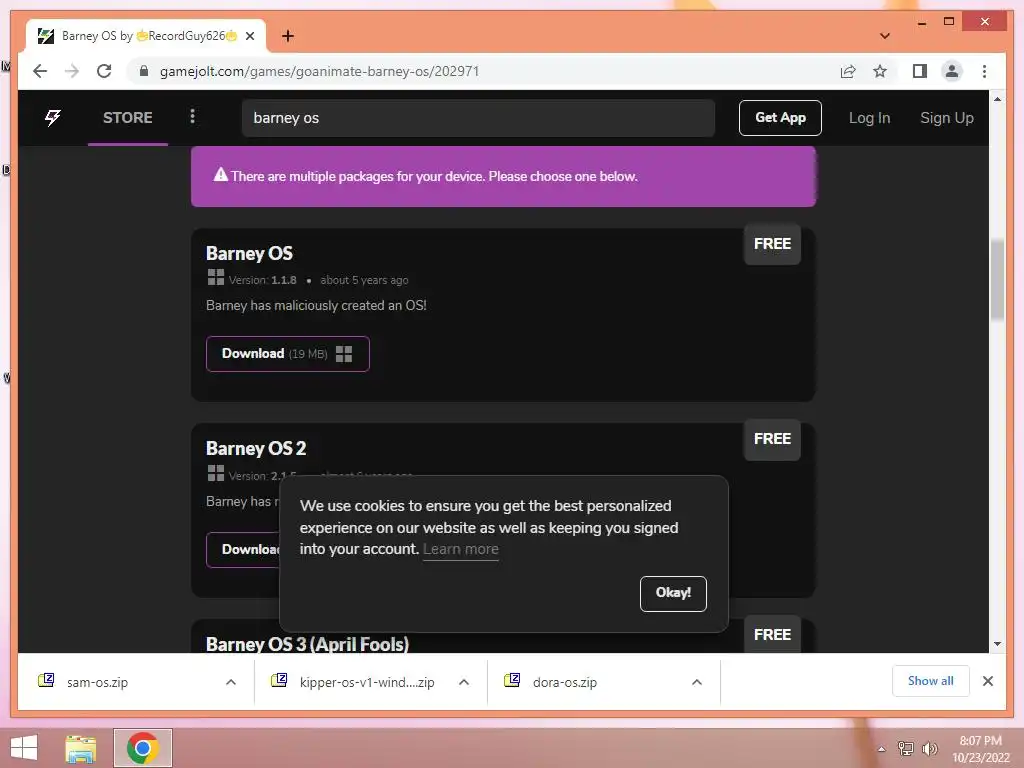Click the vertical scrollbar thumb

coord(997,281)
